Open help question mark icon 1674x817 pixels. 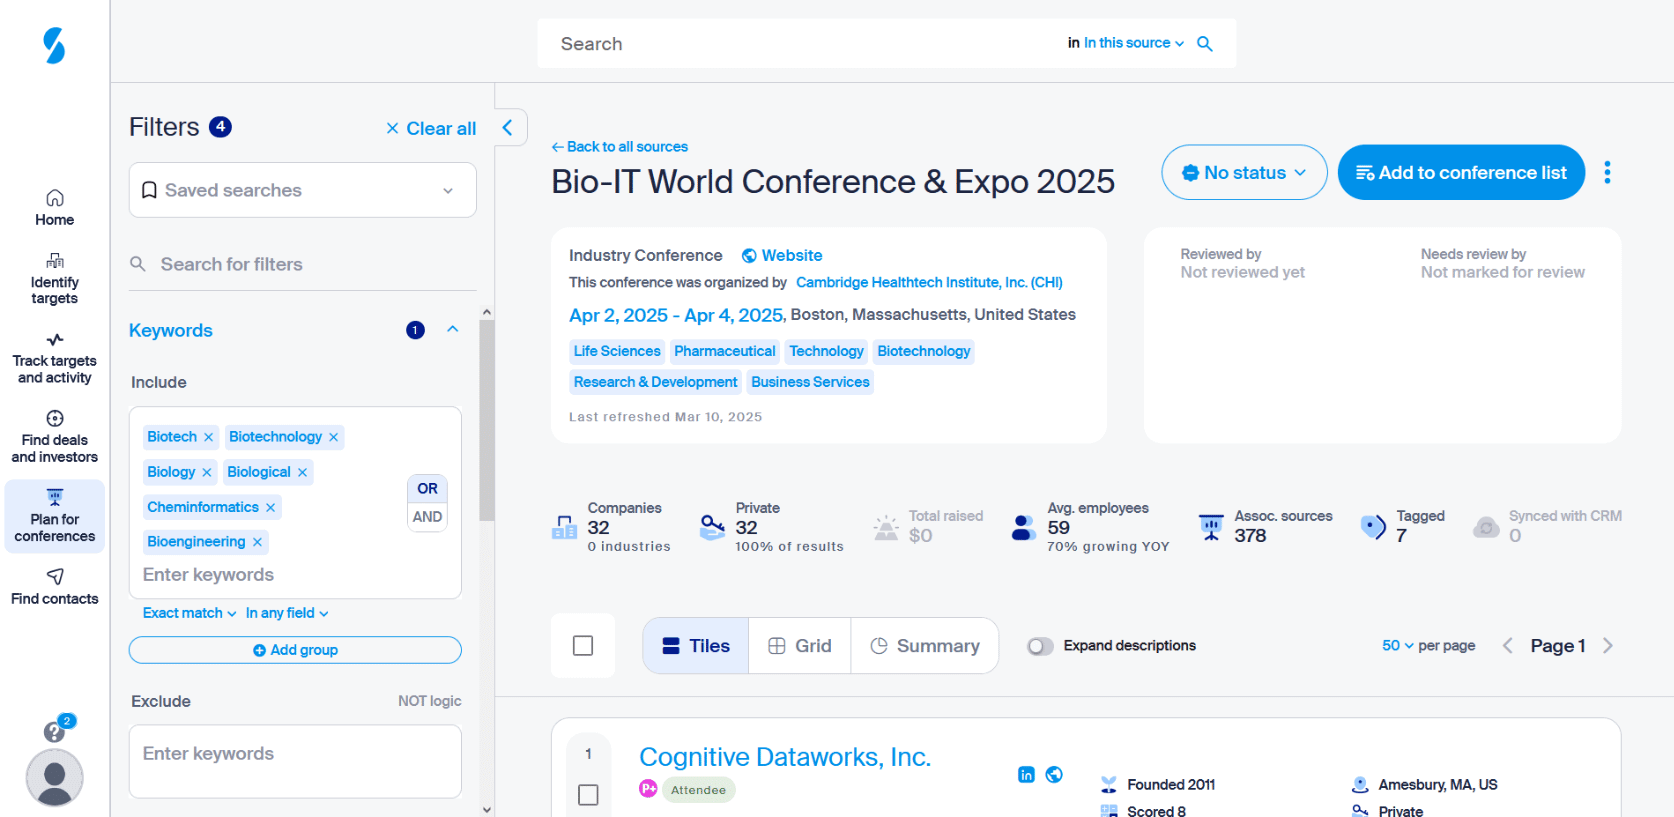click(54, 732)
